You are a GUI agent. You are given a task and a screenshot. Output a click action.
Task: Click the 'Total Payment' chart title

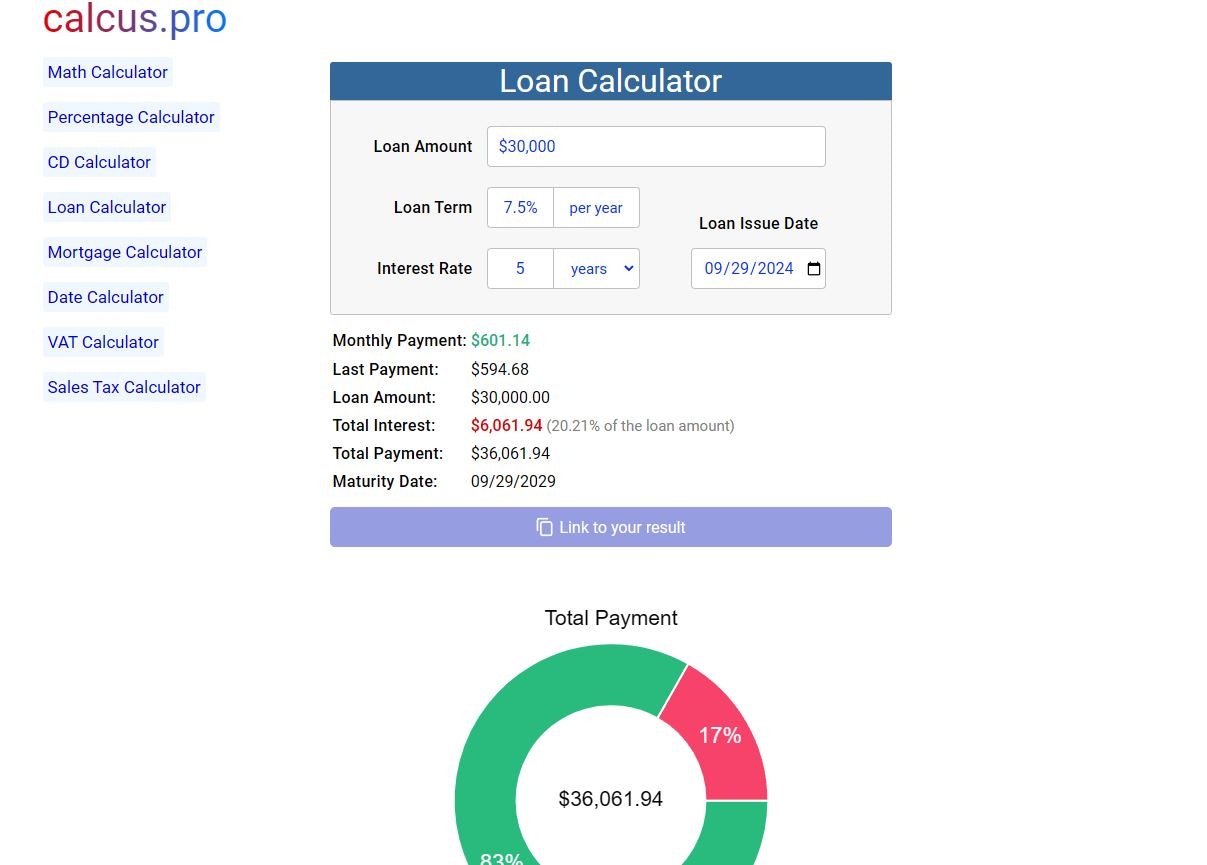(x=611, y=618)
